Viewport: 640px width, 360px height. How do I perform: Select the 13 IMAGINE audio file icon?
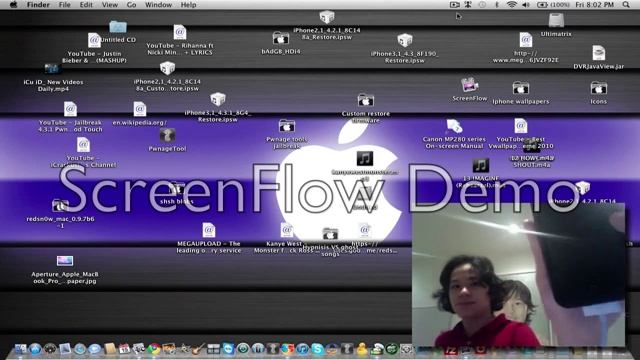click(480, 165)
